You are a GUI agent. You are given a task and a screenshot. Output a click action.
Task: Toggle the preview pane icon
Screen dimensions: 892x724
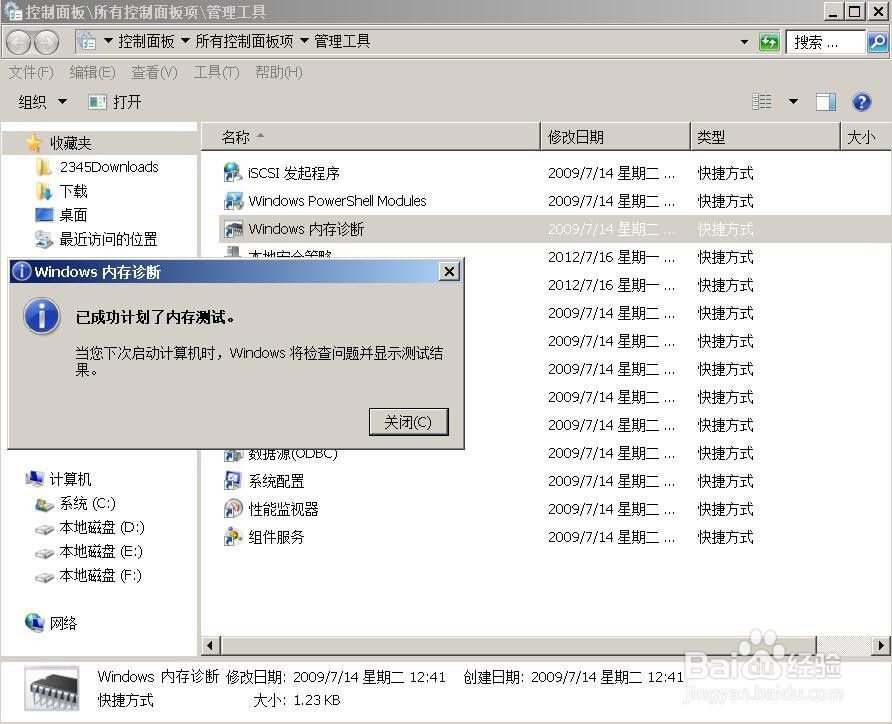pyautogui.click(x=825, y=102)
